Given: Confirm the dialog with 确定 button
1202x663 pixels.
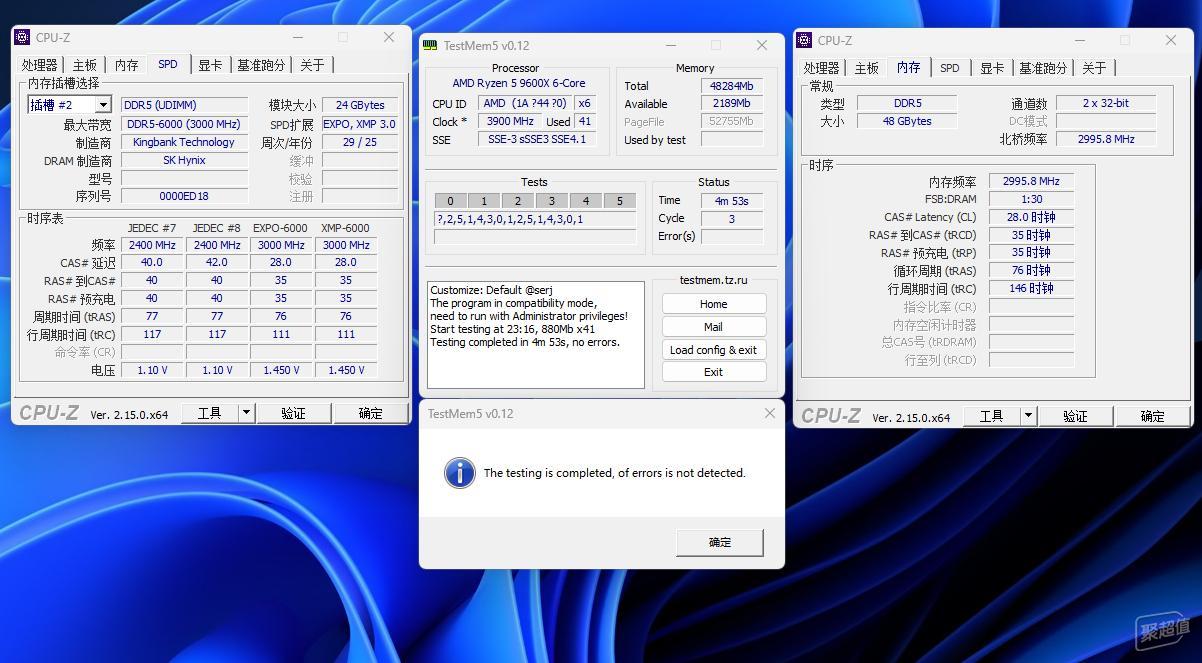Looking at the screenshot, I should point(720,542).
